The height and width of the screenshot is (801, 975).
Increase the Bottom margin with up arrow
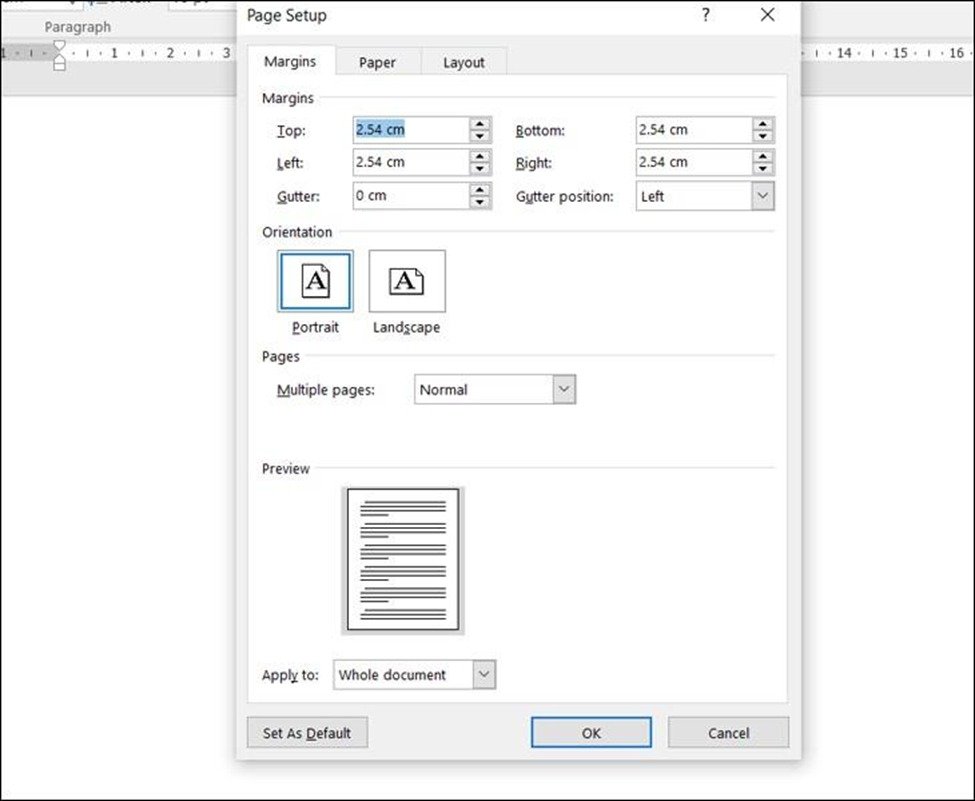[x=763, y=123]
